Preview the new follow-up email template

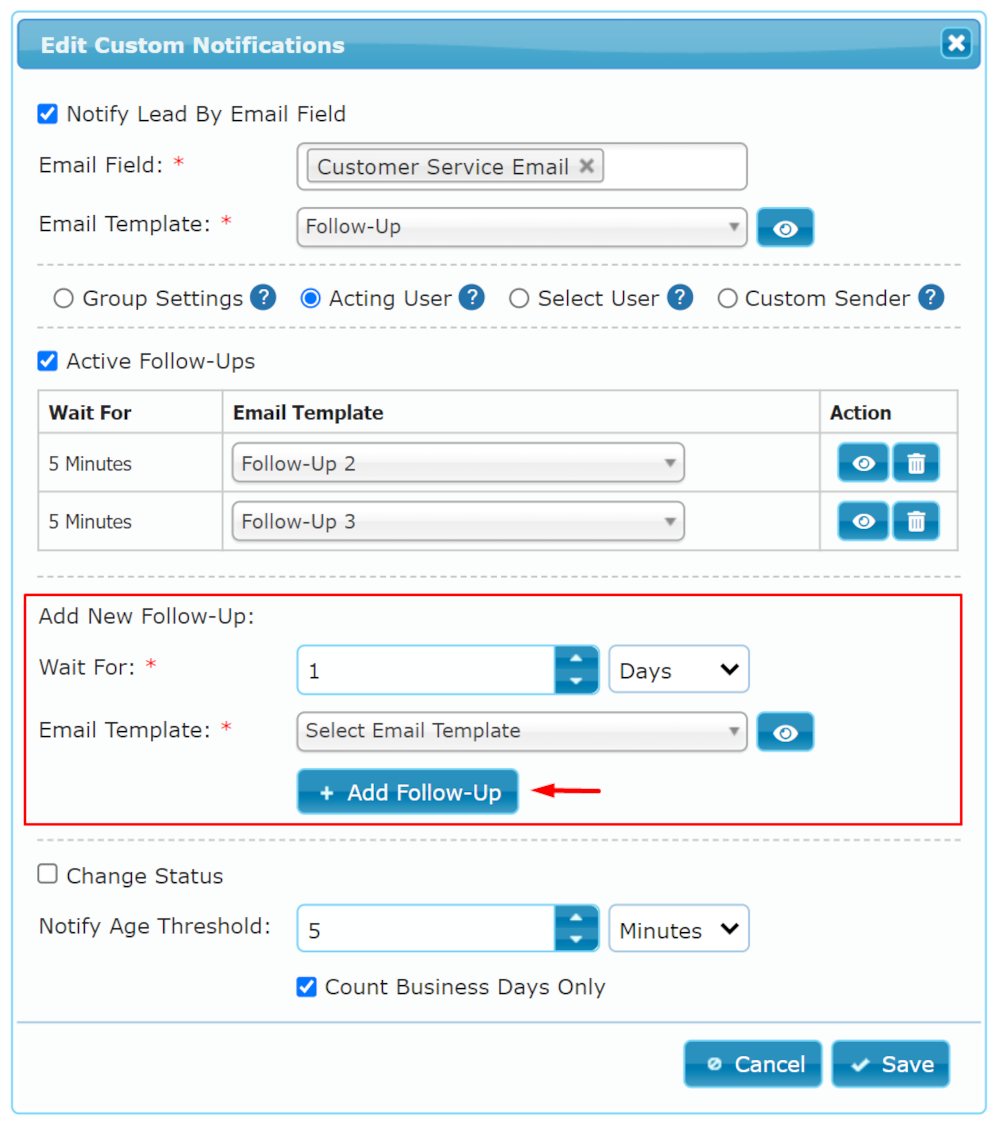[785, 732]
